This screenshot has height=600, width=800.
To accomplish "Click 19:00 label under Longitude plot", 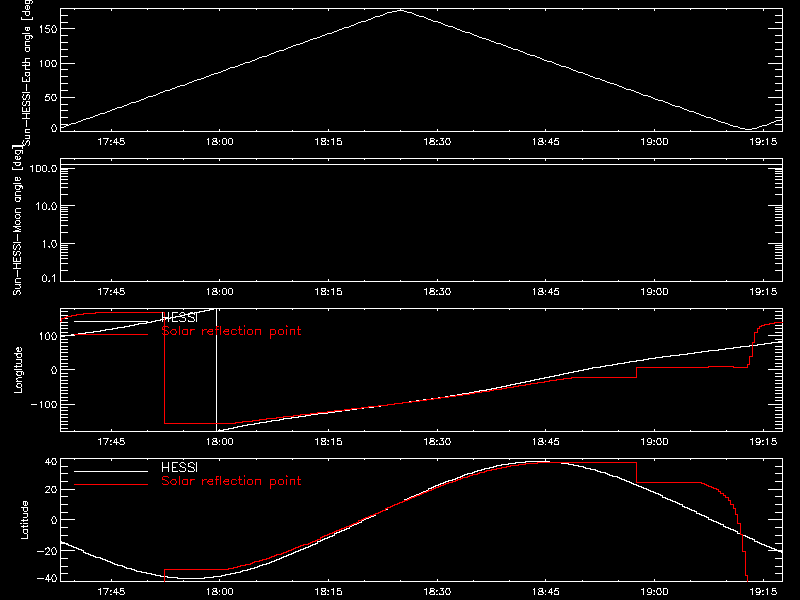I will click(655, 441).
